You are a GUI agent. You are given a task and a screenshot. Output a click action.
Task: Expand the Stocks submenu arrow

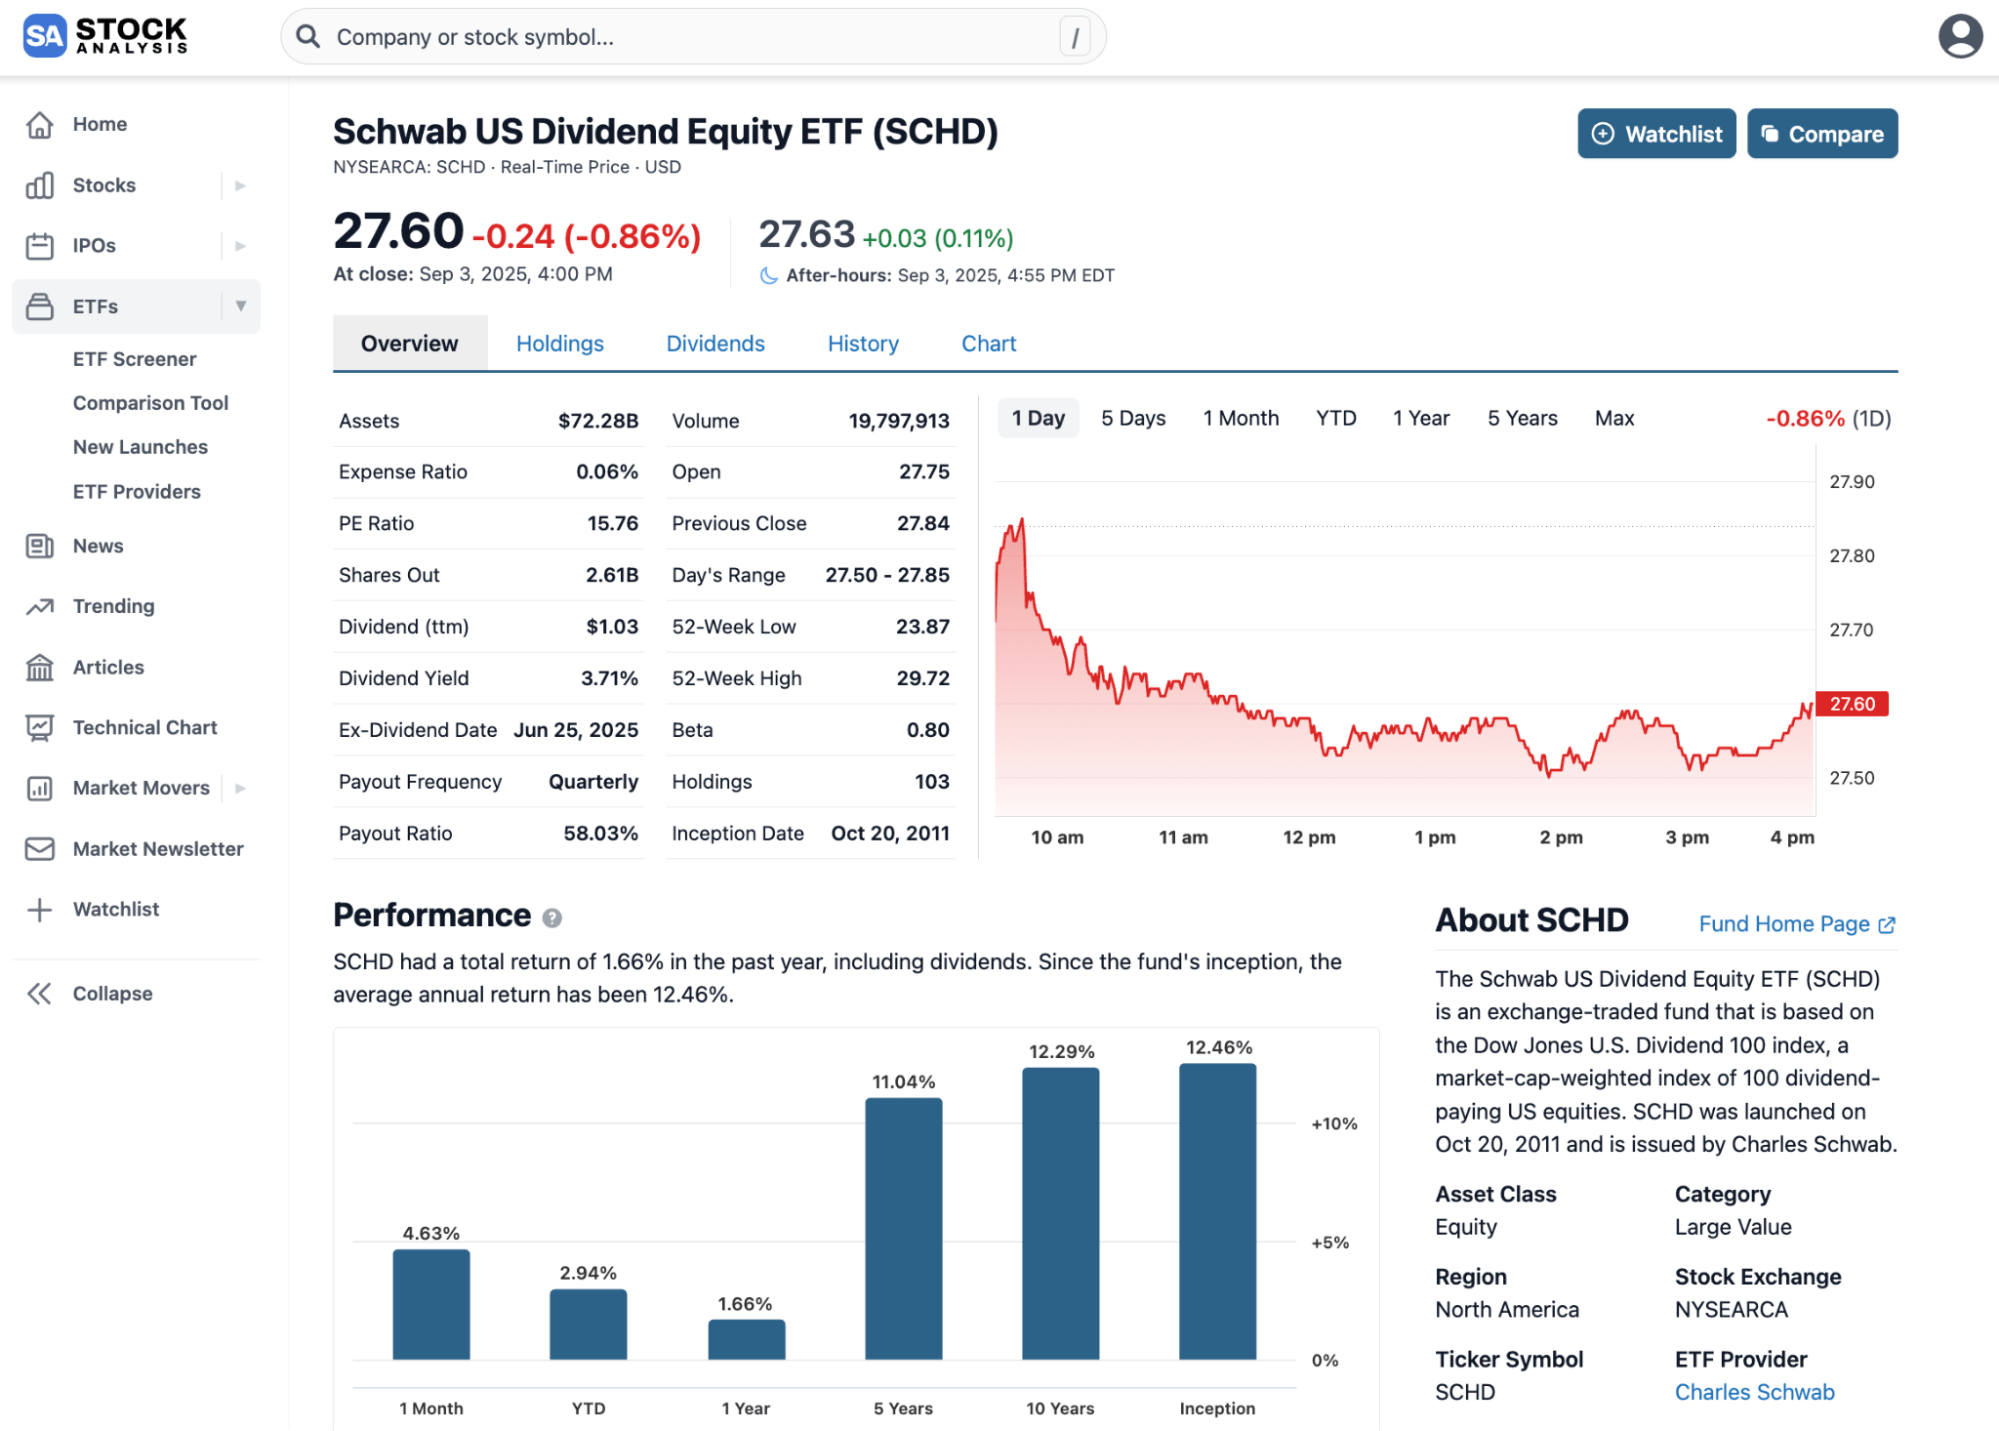(x=240, y=185)
